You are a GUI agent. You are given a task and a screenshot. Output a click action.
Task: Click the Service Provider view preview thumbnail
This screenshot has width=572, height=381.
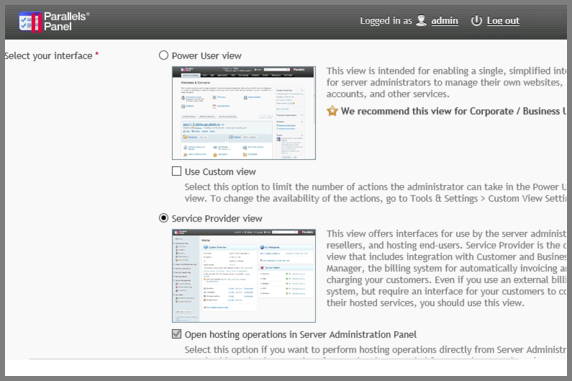click(244, 276)
